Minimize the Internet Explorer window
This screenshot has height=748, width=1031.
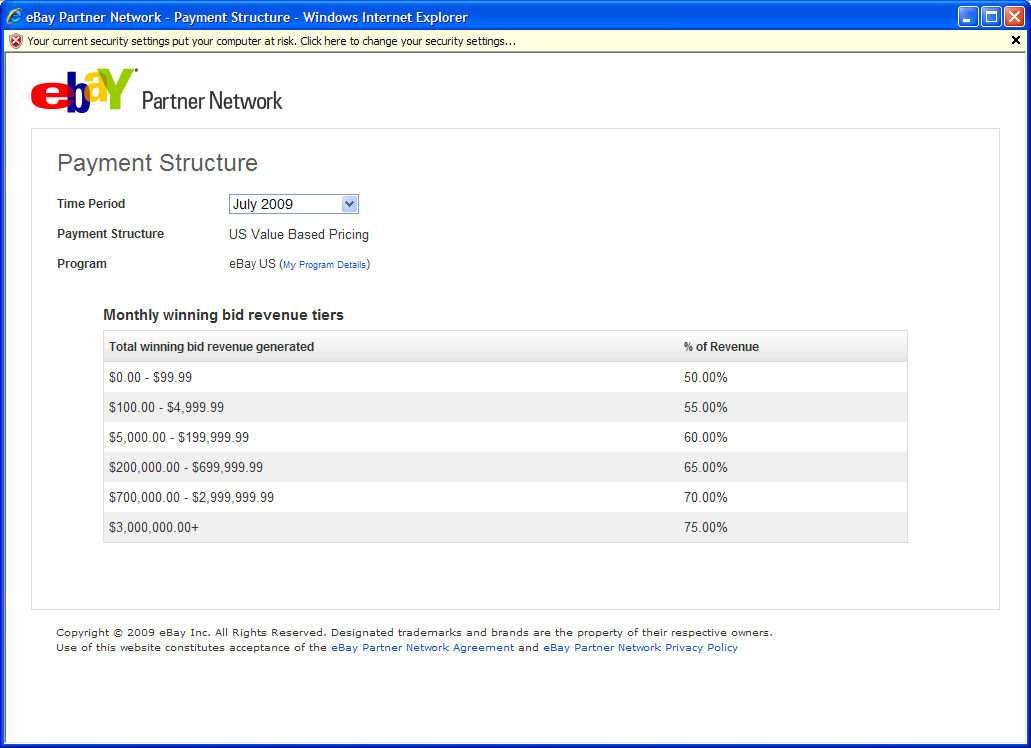967,16
